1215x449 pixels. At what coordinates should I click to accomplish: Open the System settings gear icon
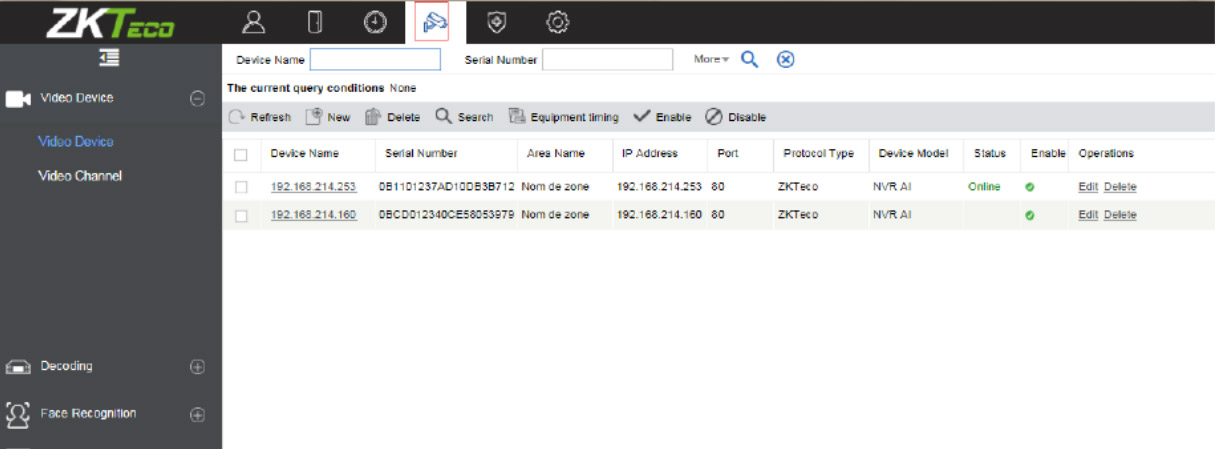click(558, 21)
